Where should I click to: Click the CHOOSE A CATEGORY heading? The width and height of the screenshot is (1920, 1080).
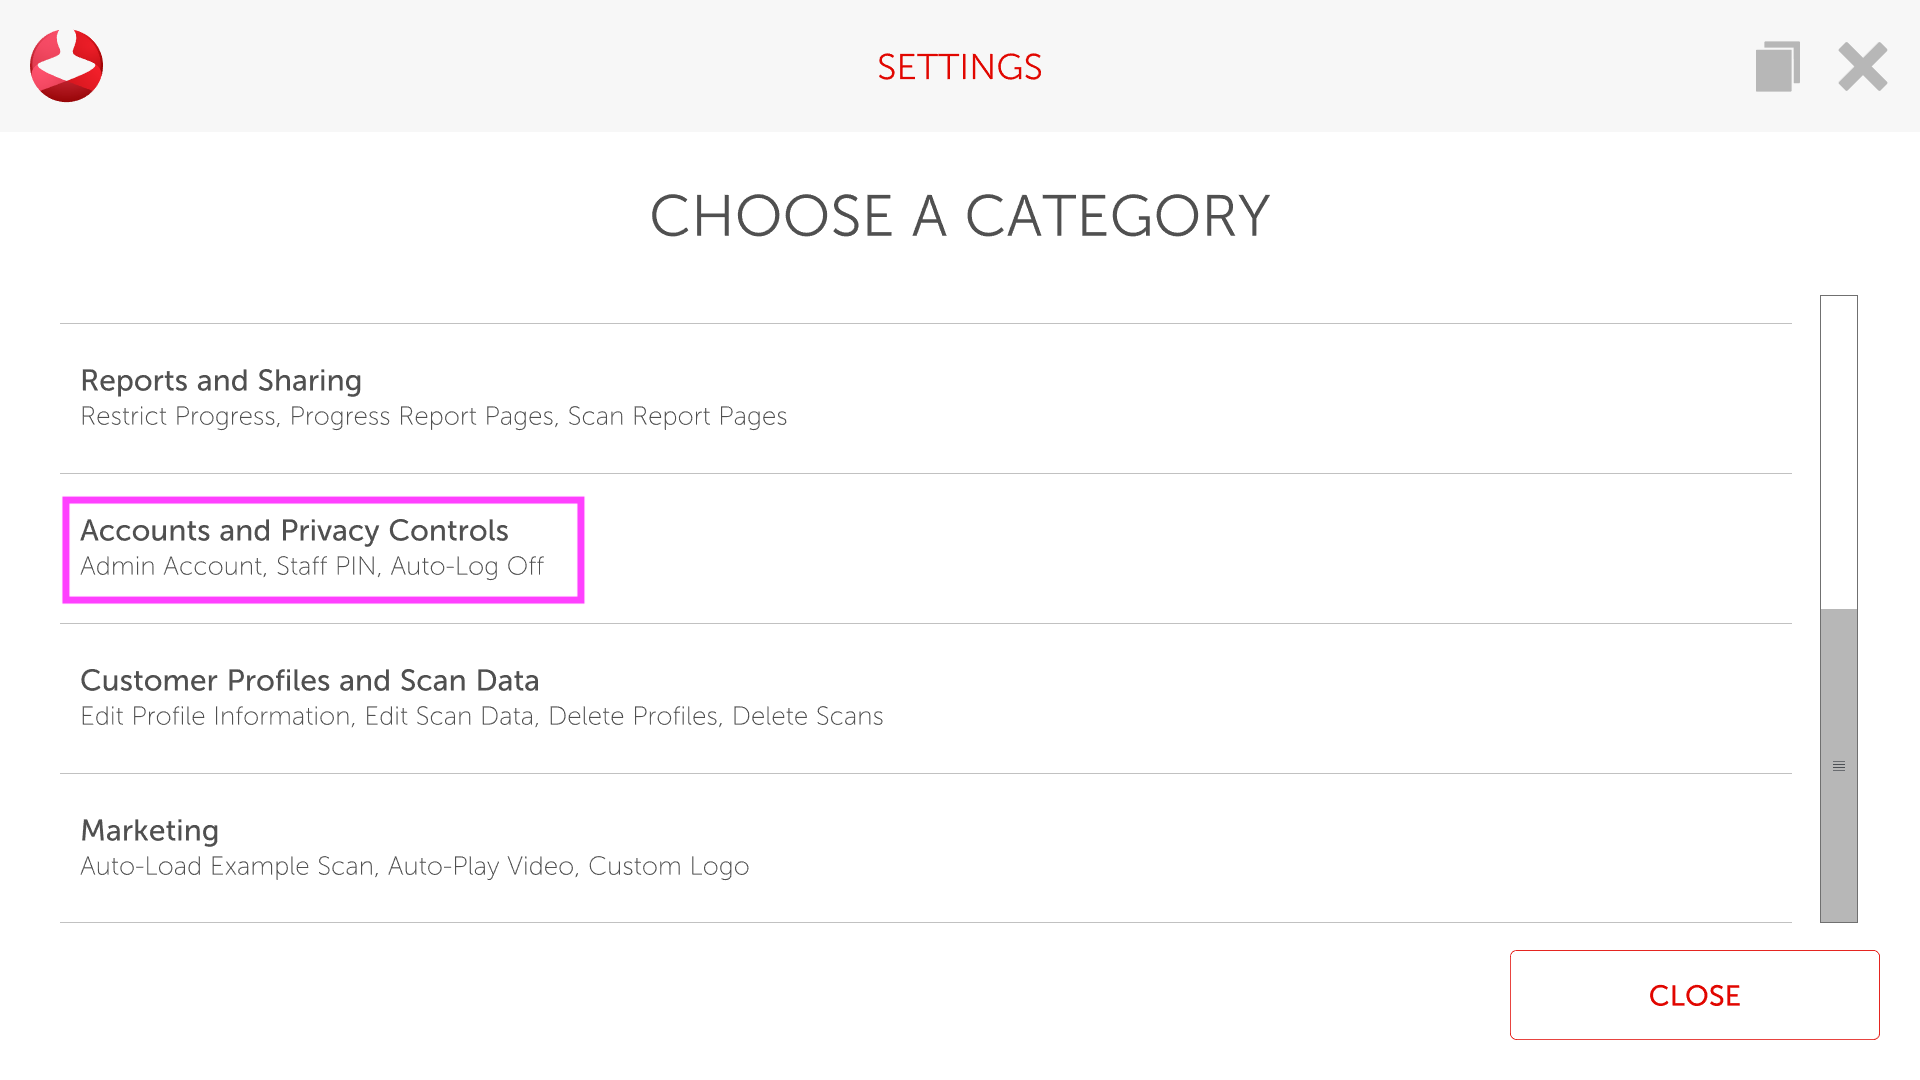[x=959, y=216]
